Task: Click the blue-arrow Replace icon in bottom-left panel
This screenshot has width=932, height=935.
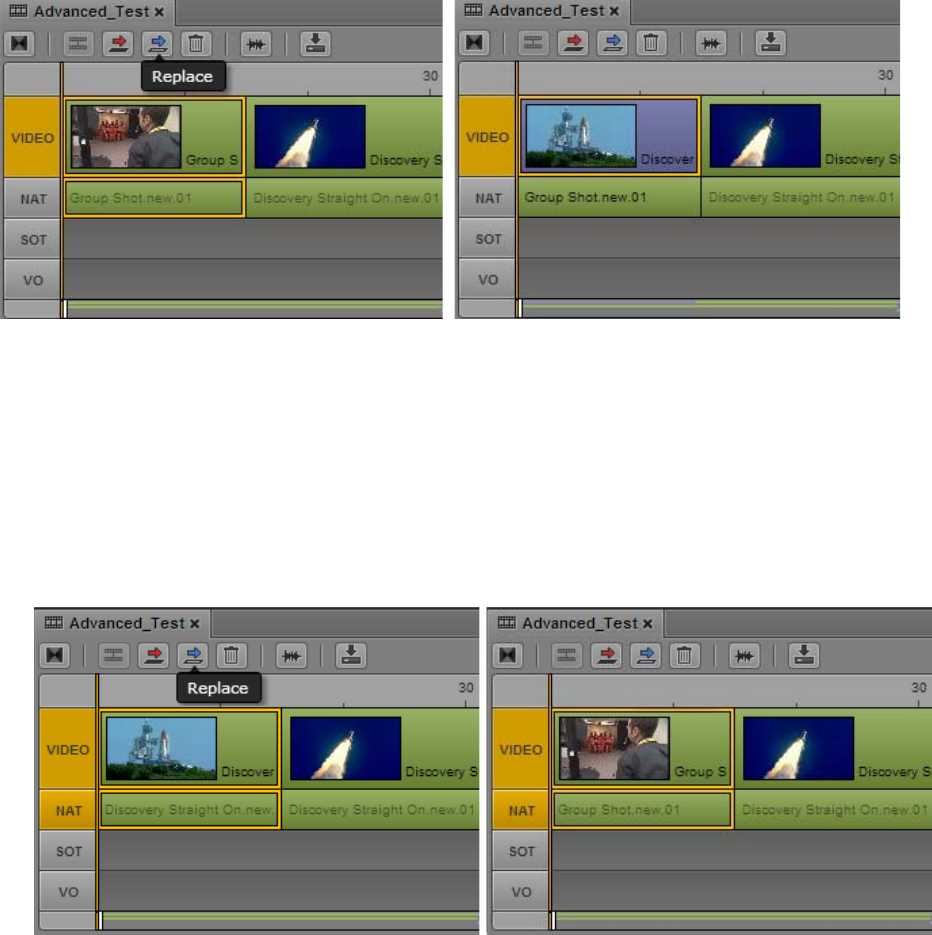Action: click(193, 655)
